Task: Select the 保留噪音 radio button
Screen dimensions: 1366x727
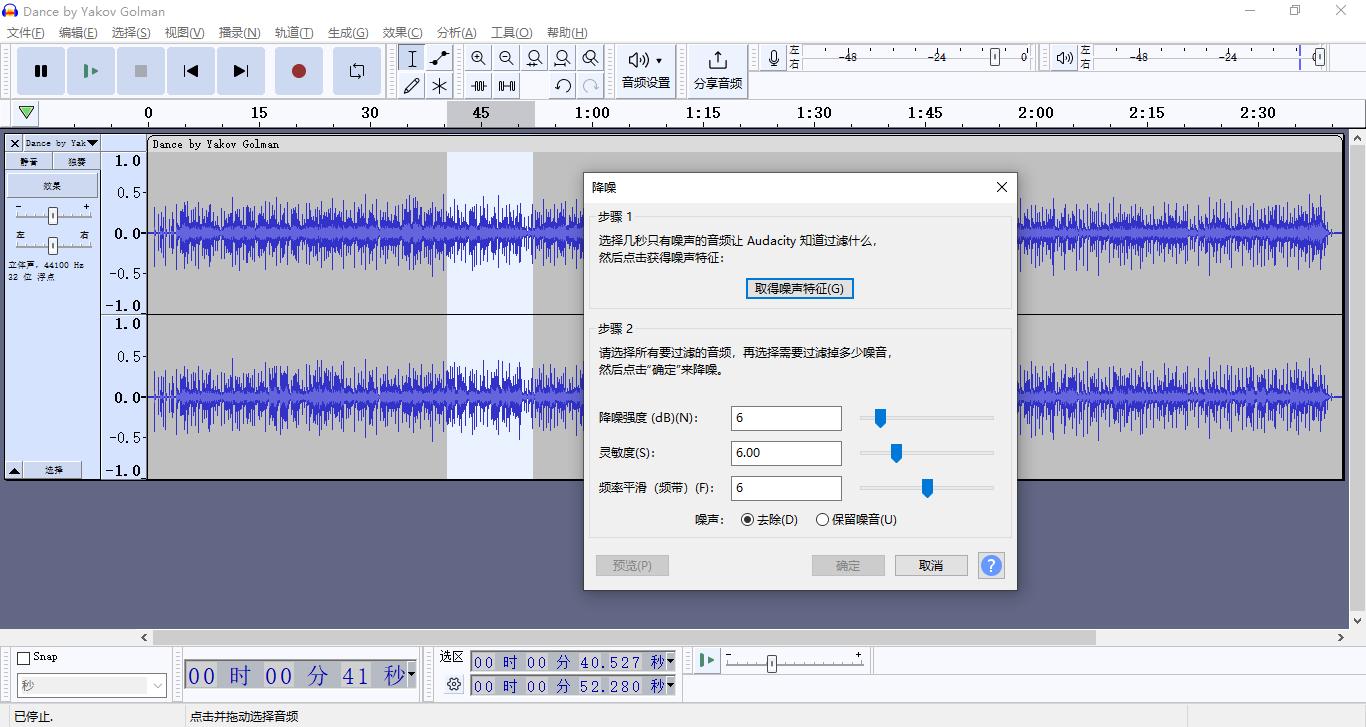Action: tap(822, 519)
